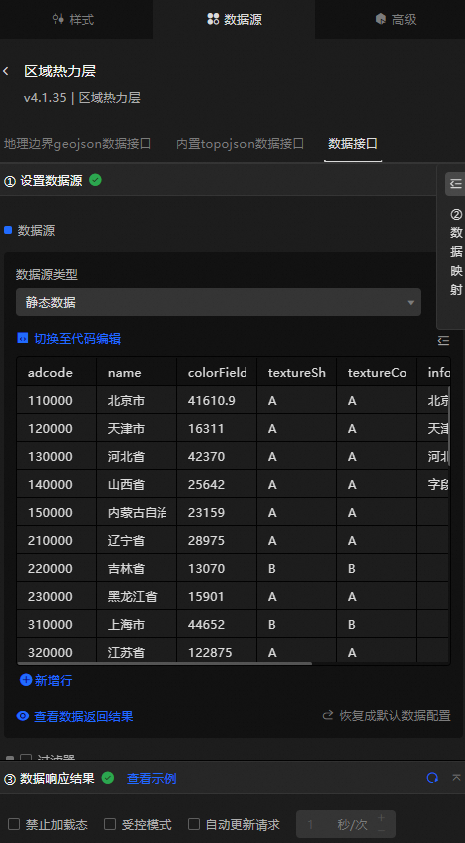Select the cell 41610.9
Screen dimensions: 465x843
[x=217, y=400]
